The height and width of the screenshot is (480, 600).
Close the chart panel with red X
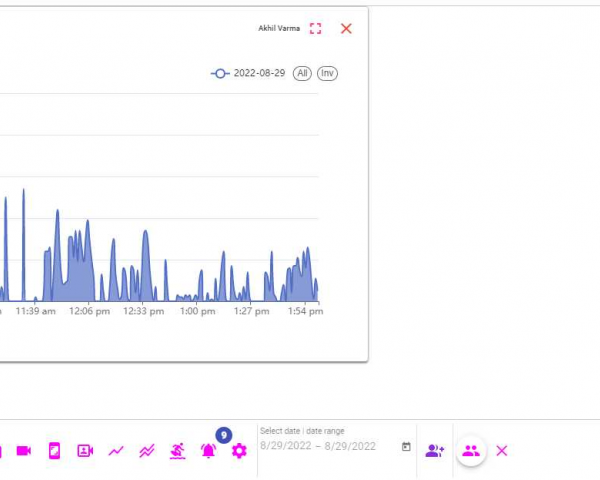click(x=346, y=29)
